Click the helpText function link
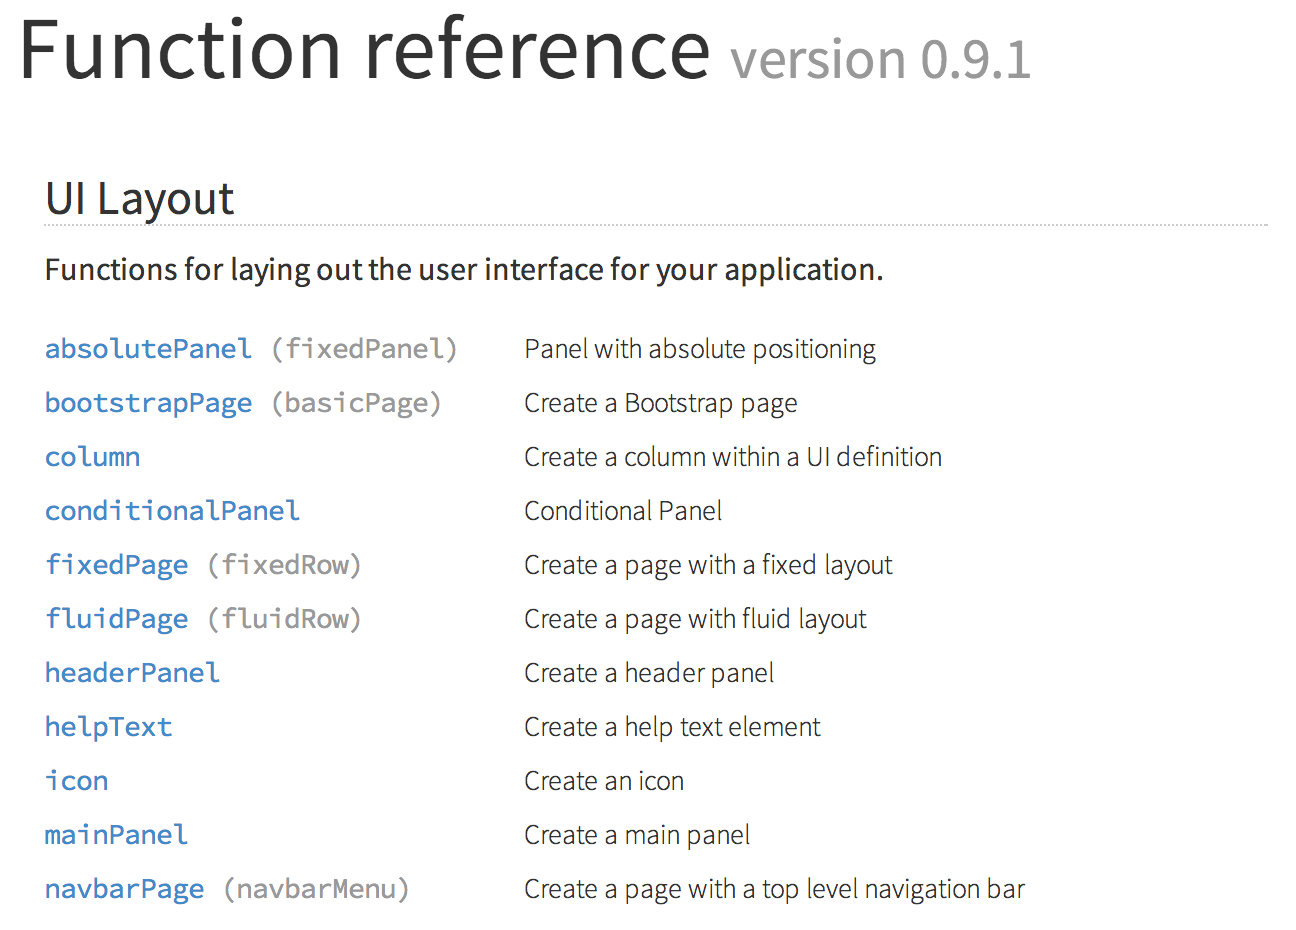The image size is (1296, 930). [108, 727]
